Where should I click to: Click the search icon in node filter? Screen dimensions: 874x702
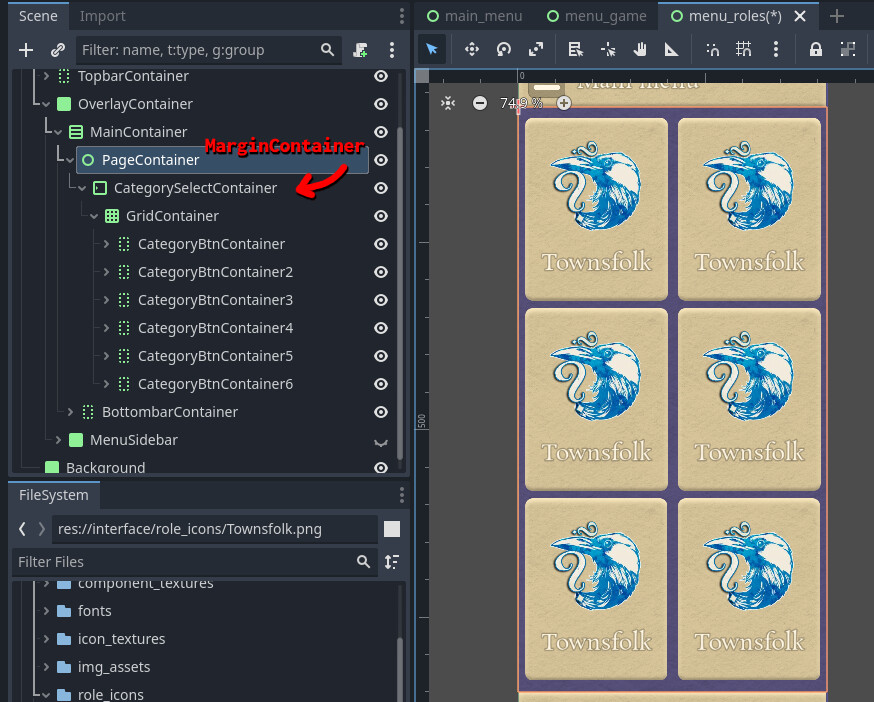(x=328, y=50)
